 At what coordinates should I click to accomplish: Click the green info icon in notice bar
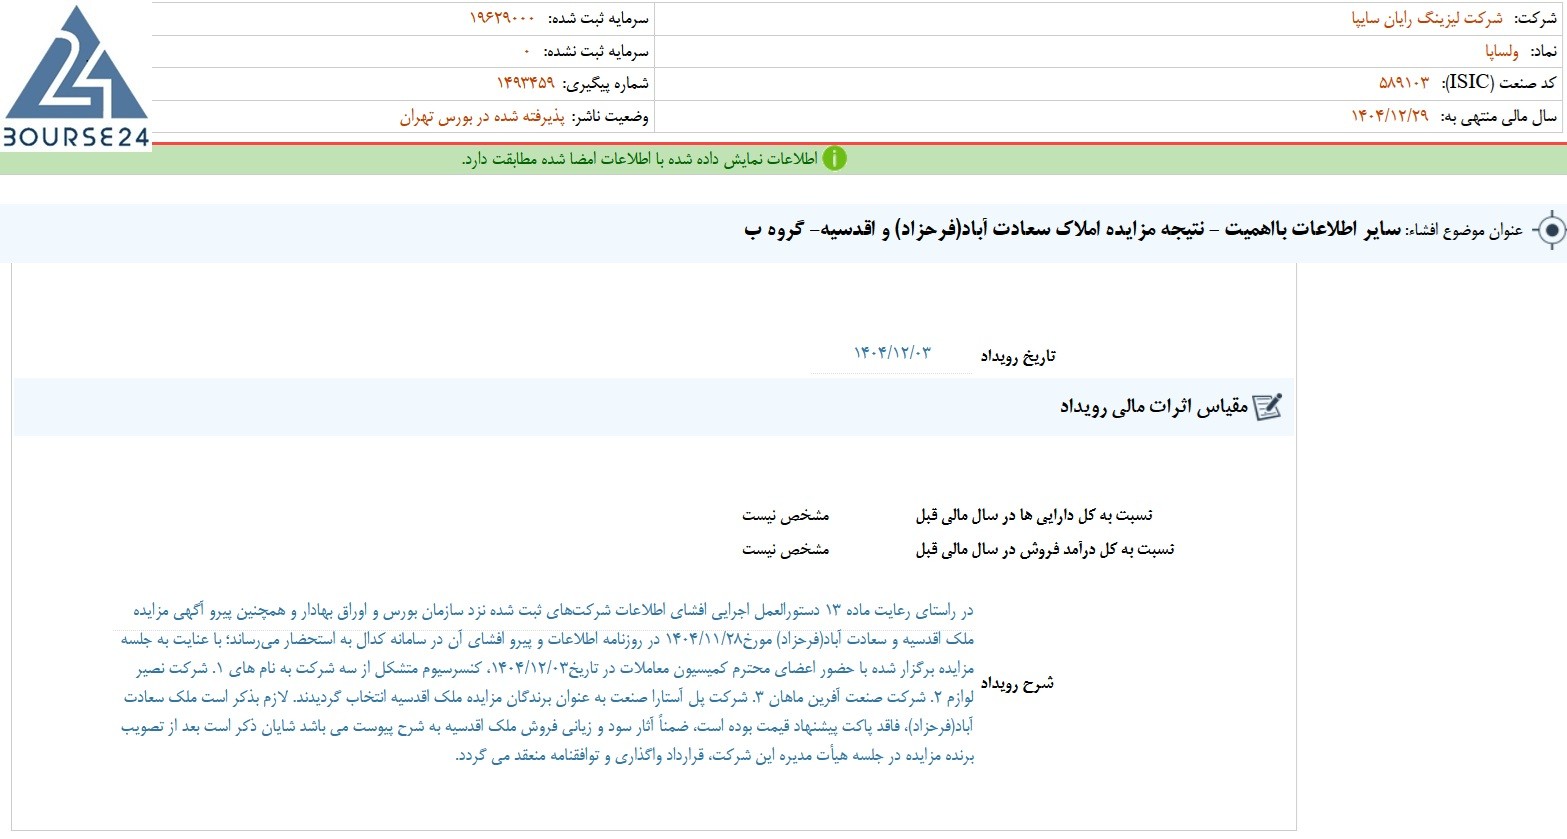(834, 159)
